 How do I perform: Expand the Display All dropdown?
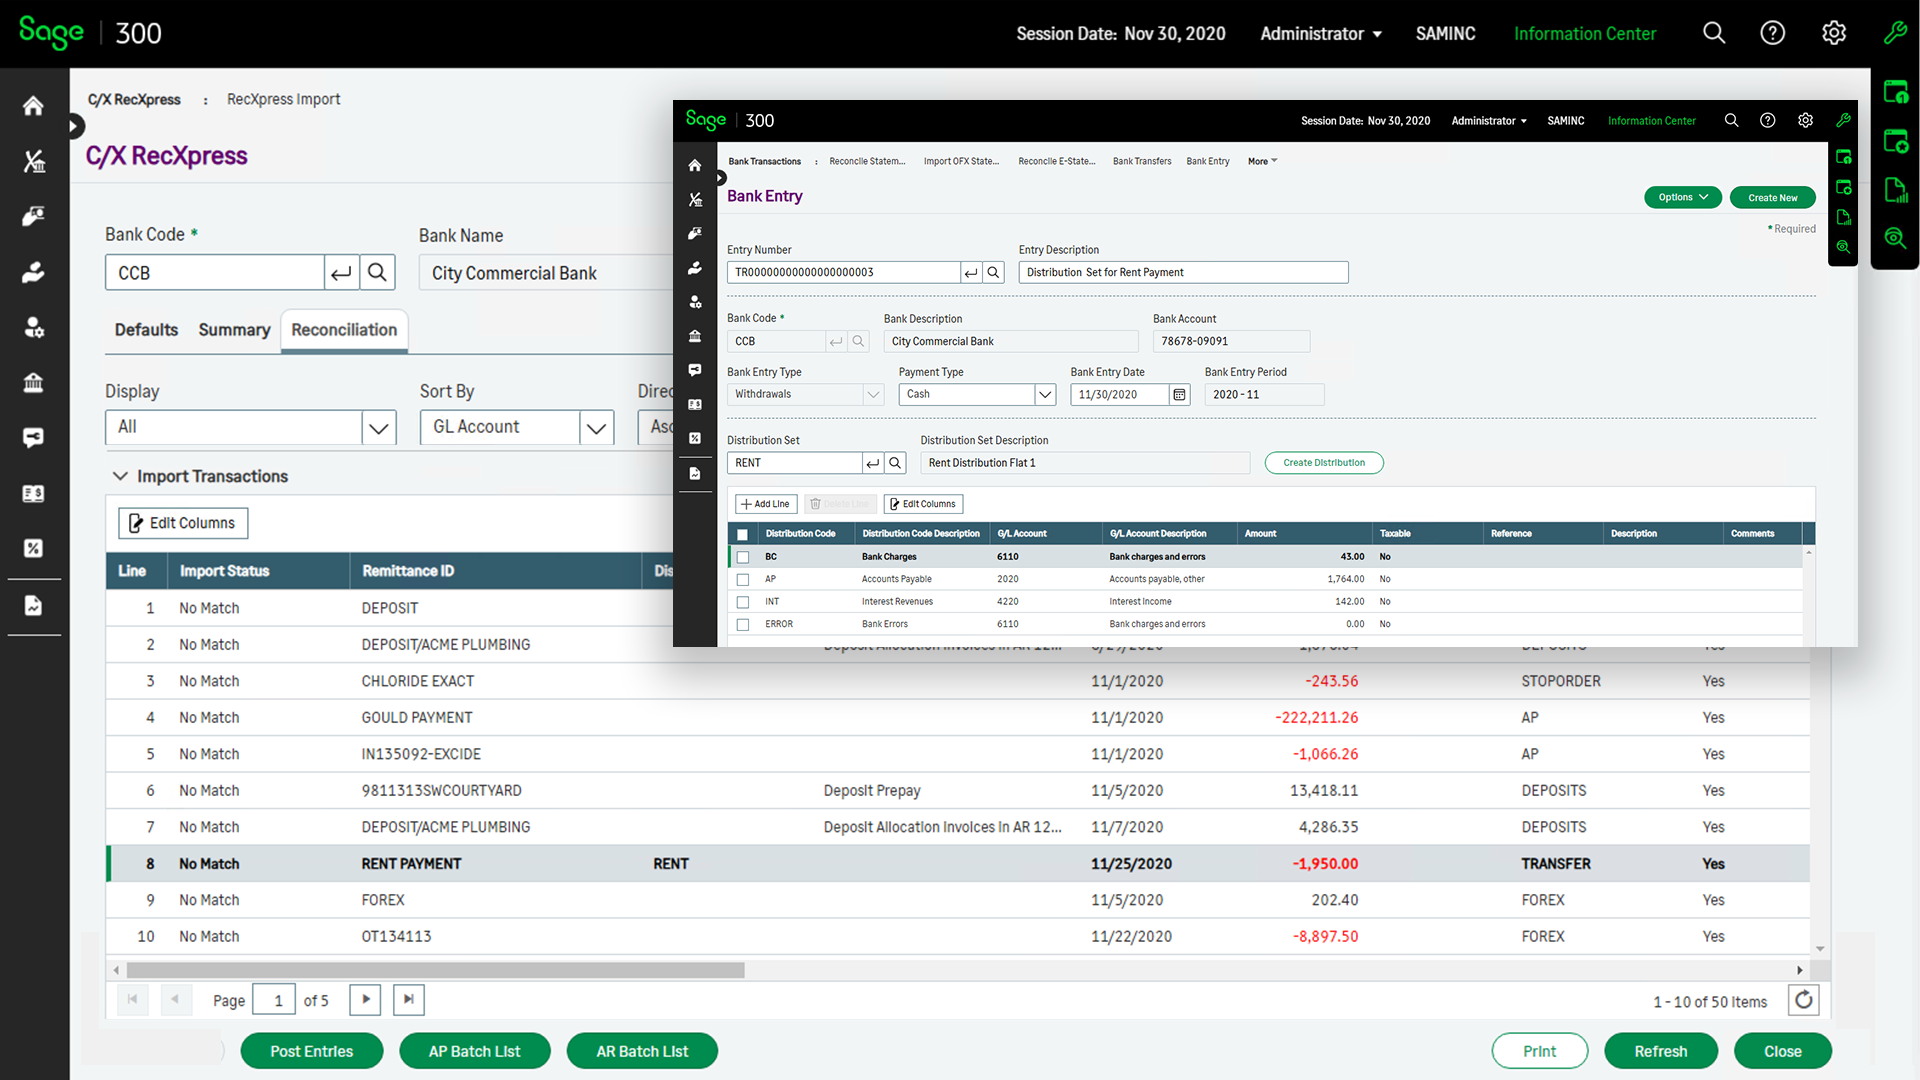[x=378, y=428]
